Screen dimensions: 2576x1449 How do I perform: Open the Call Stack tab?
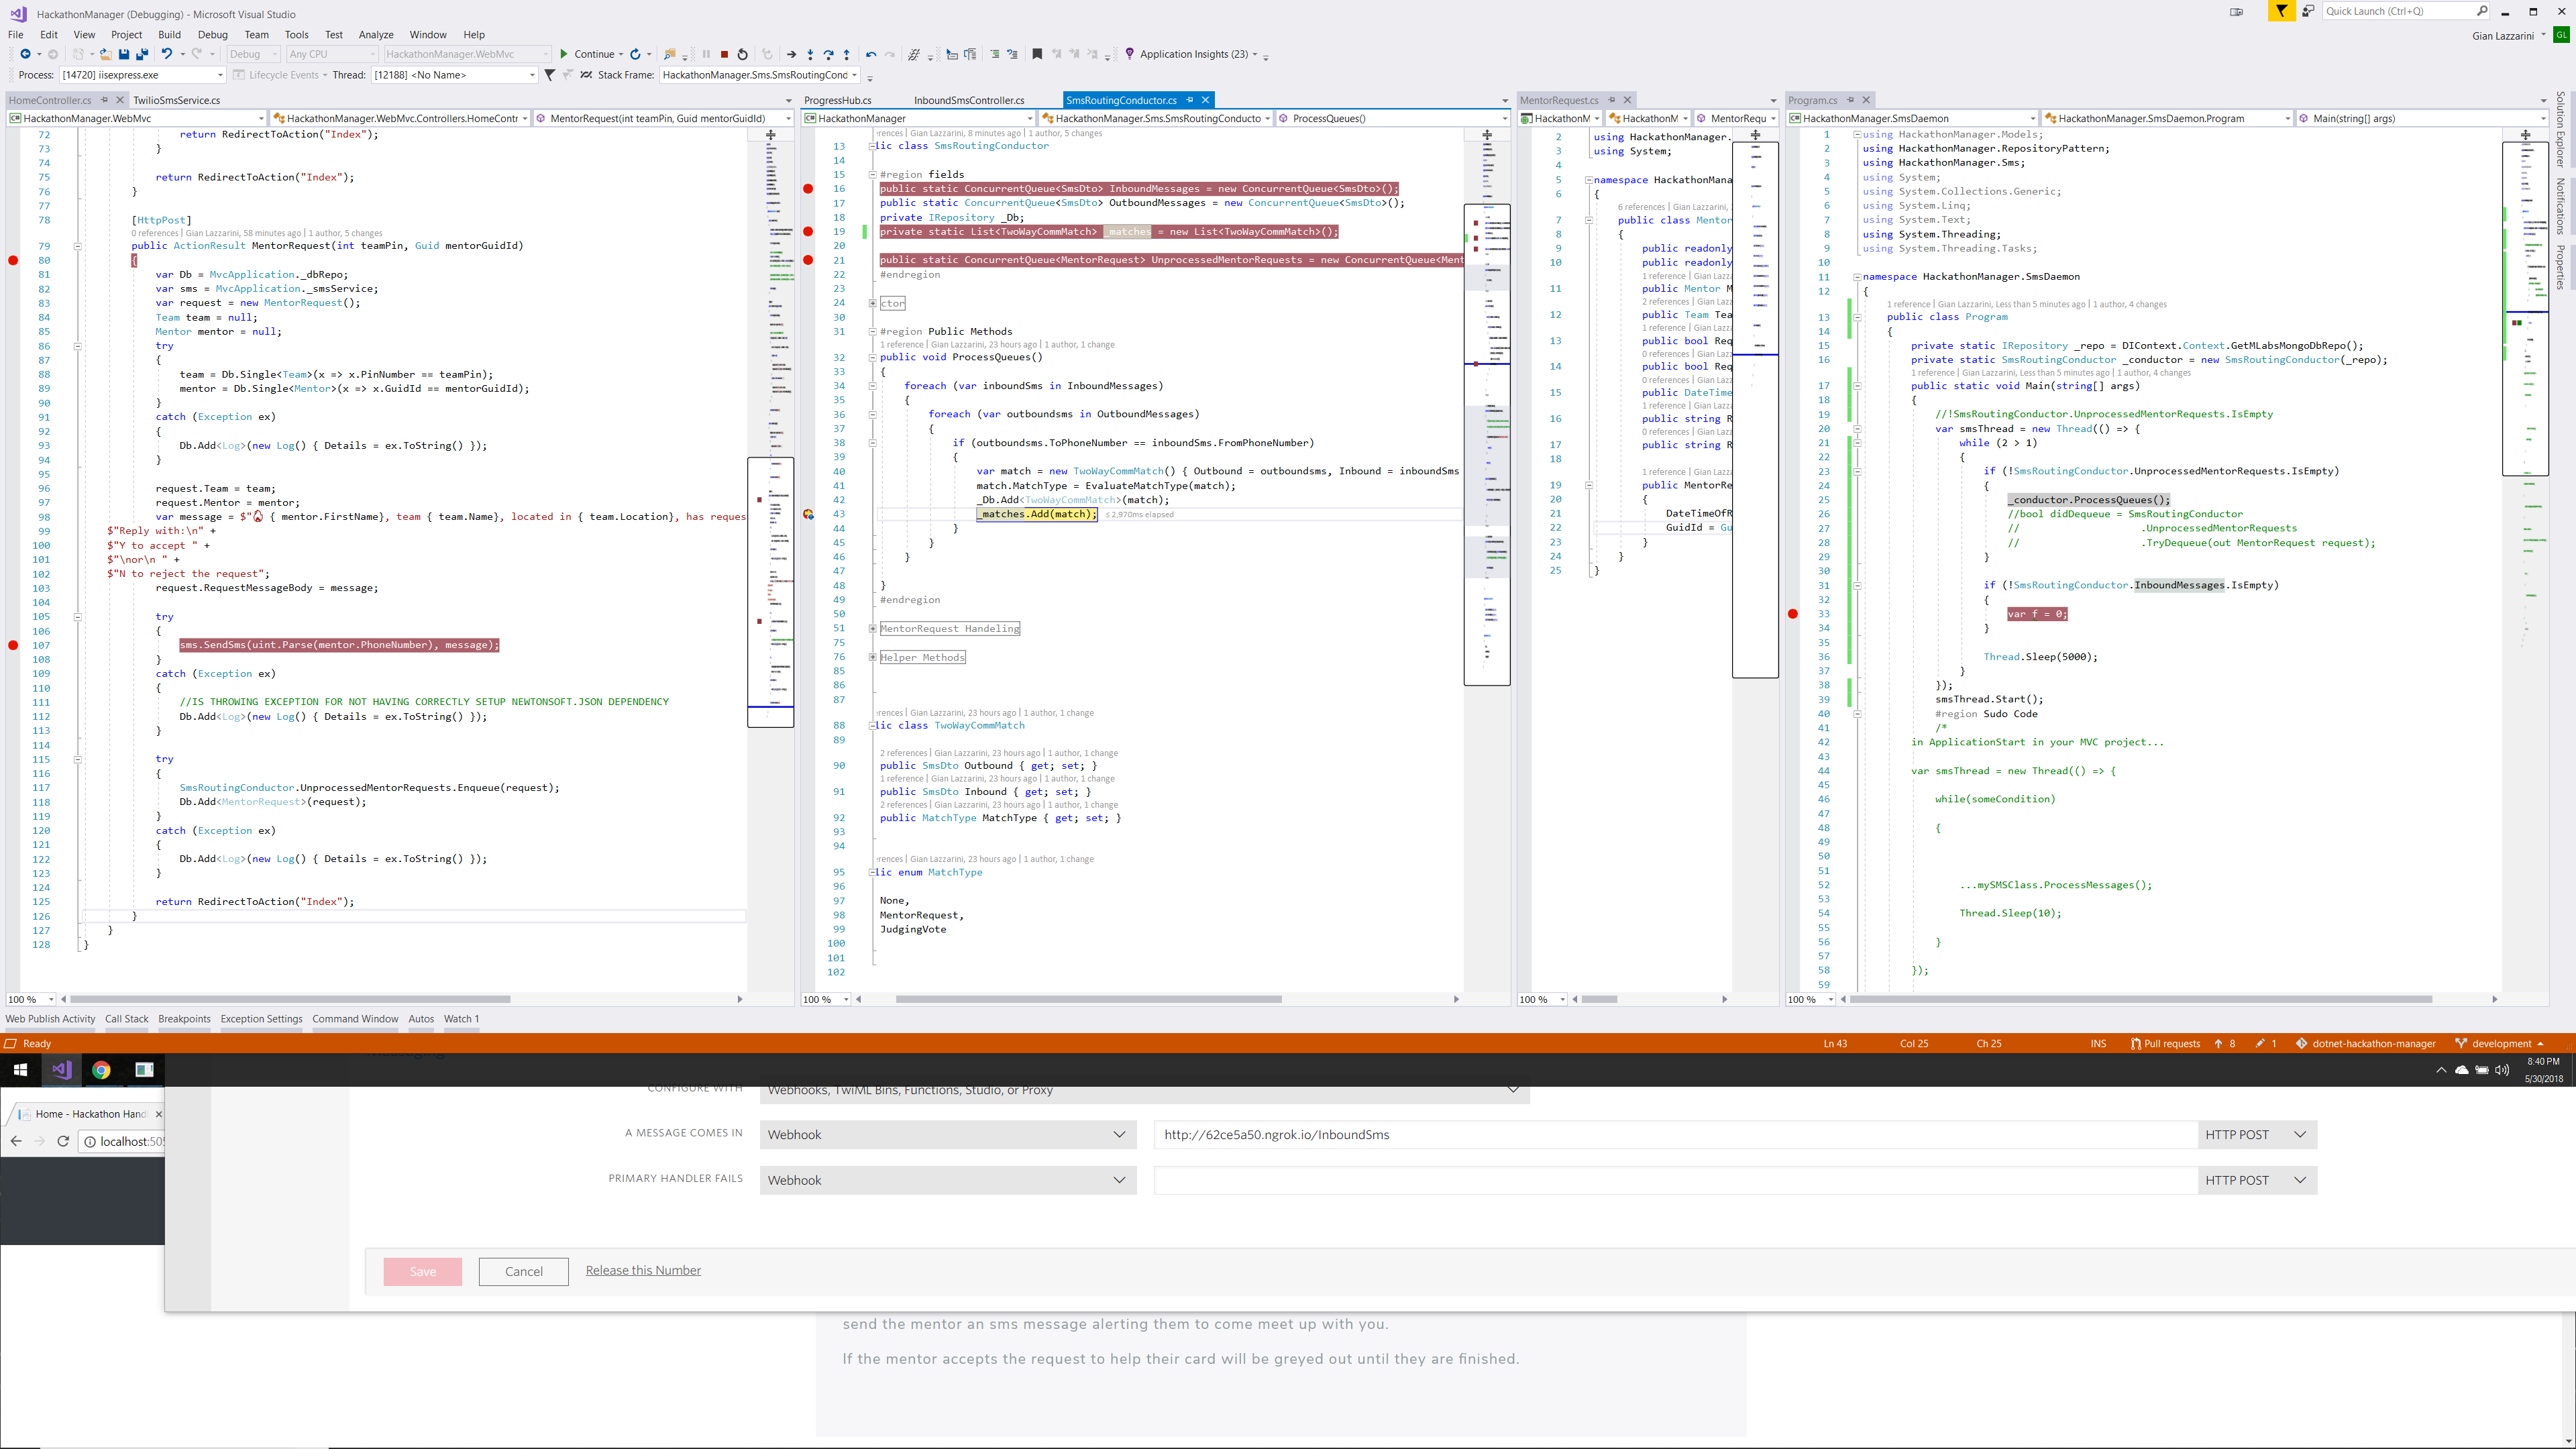(126, 1019)
